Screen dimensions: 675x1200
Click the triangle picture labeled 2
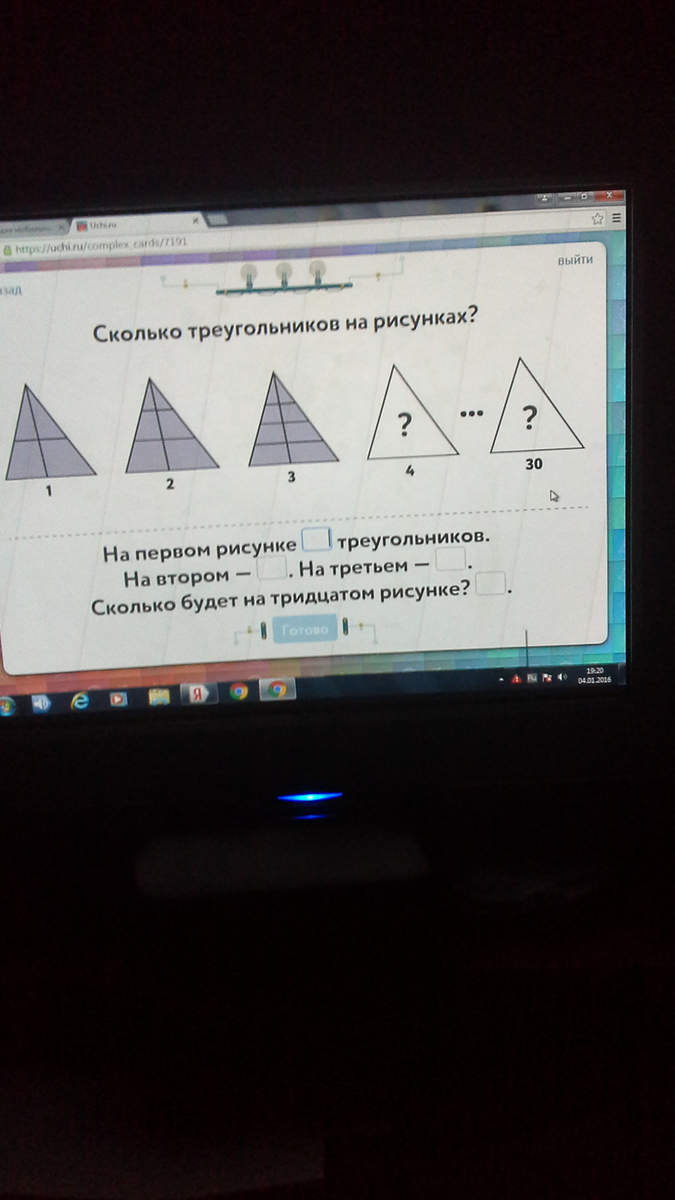point(171,425)
